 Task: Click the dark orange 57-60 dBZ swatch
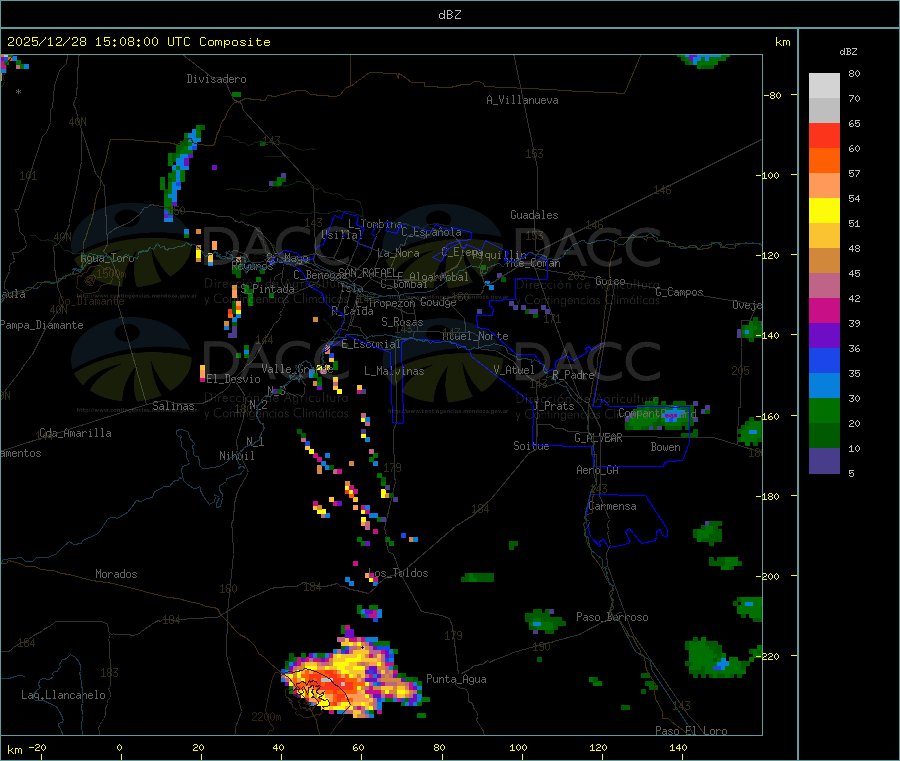pyautogui.click(x=824, y=161)
